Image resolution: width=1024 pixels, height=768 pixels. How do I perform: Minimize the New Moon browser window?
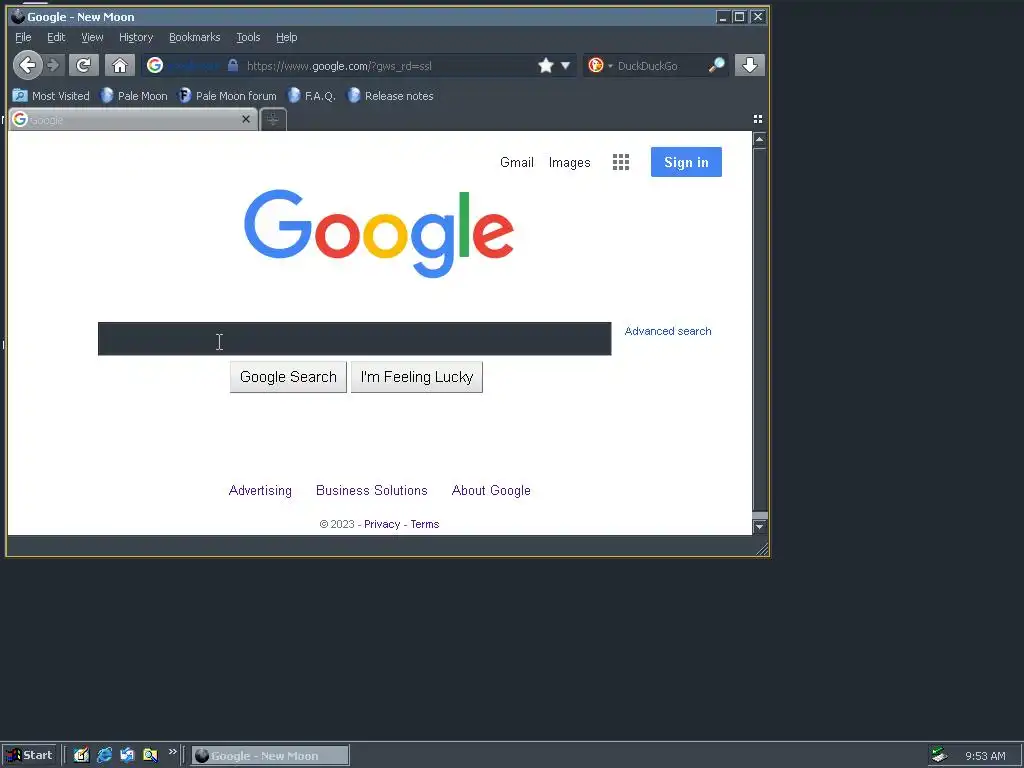pos(722,17)
